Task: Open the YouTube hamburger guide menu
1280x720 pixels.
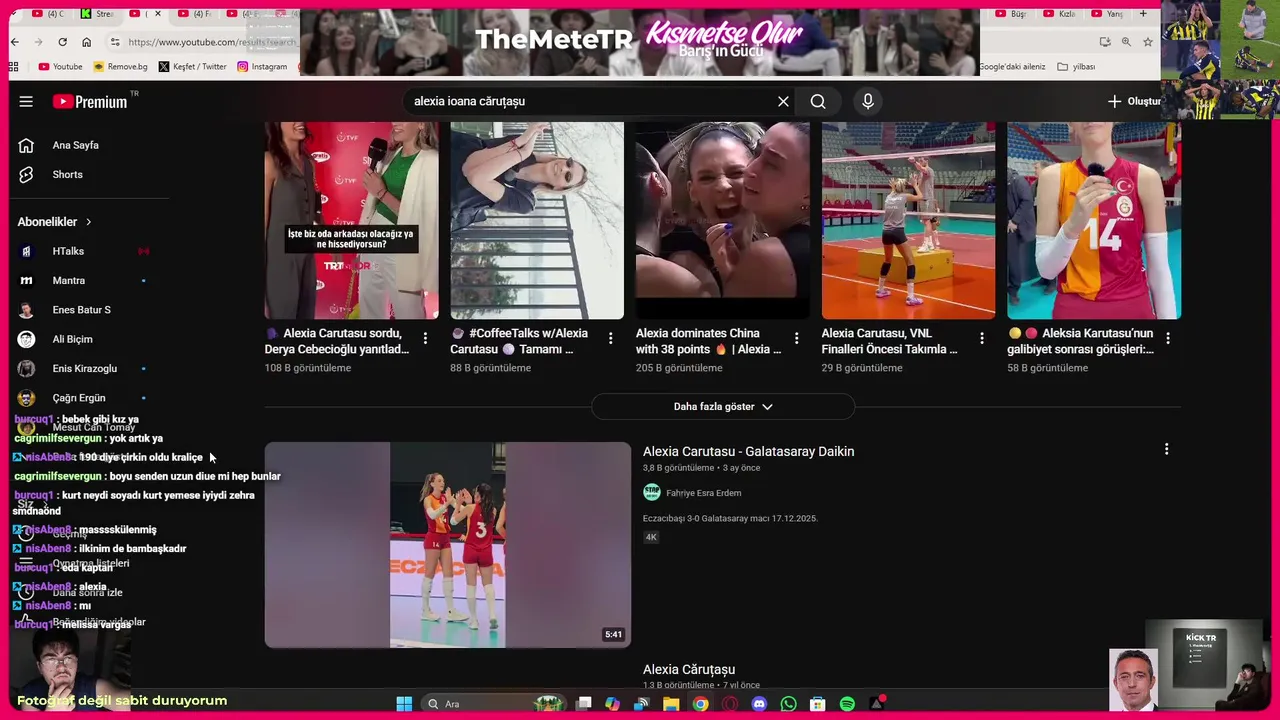Action: pyautogui.click(x=26, y=101)
